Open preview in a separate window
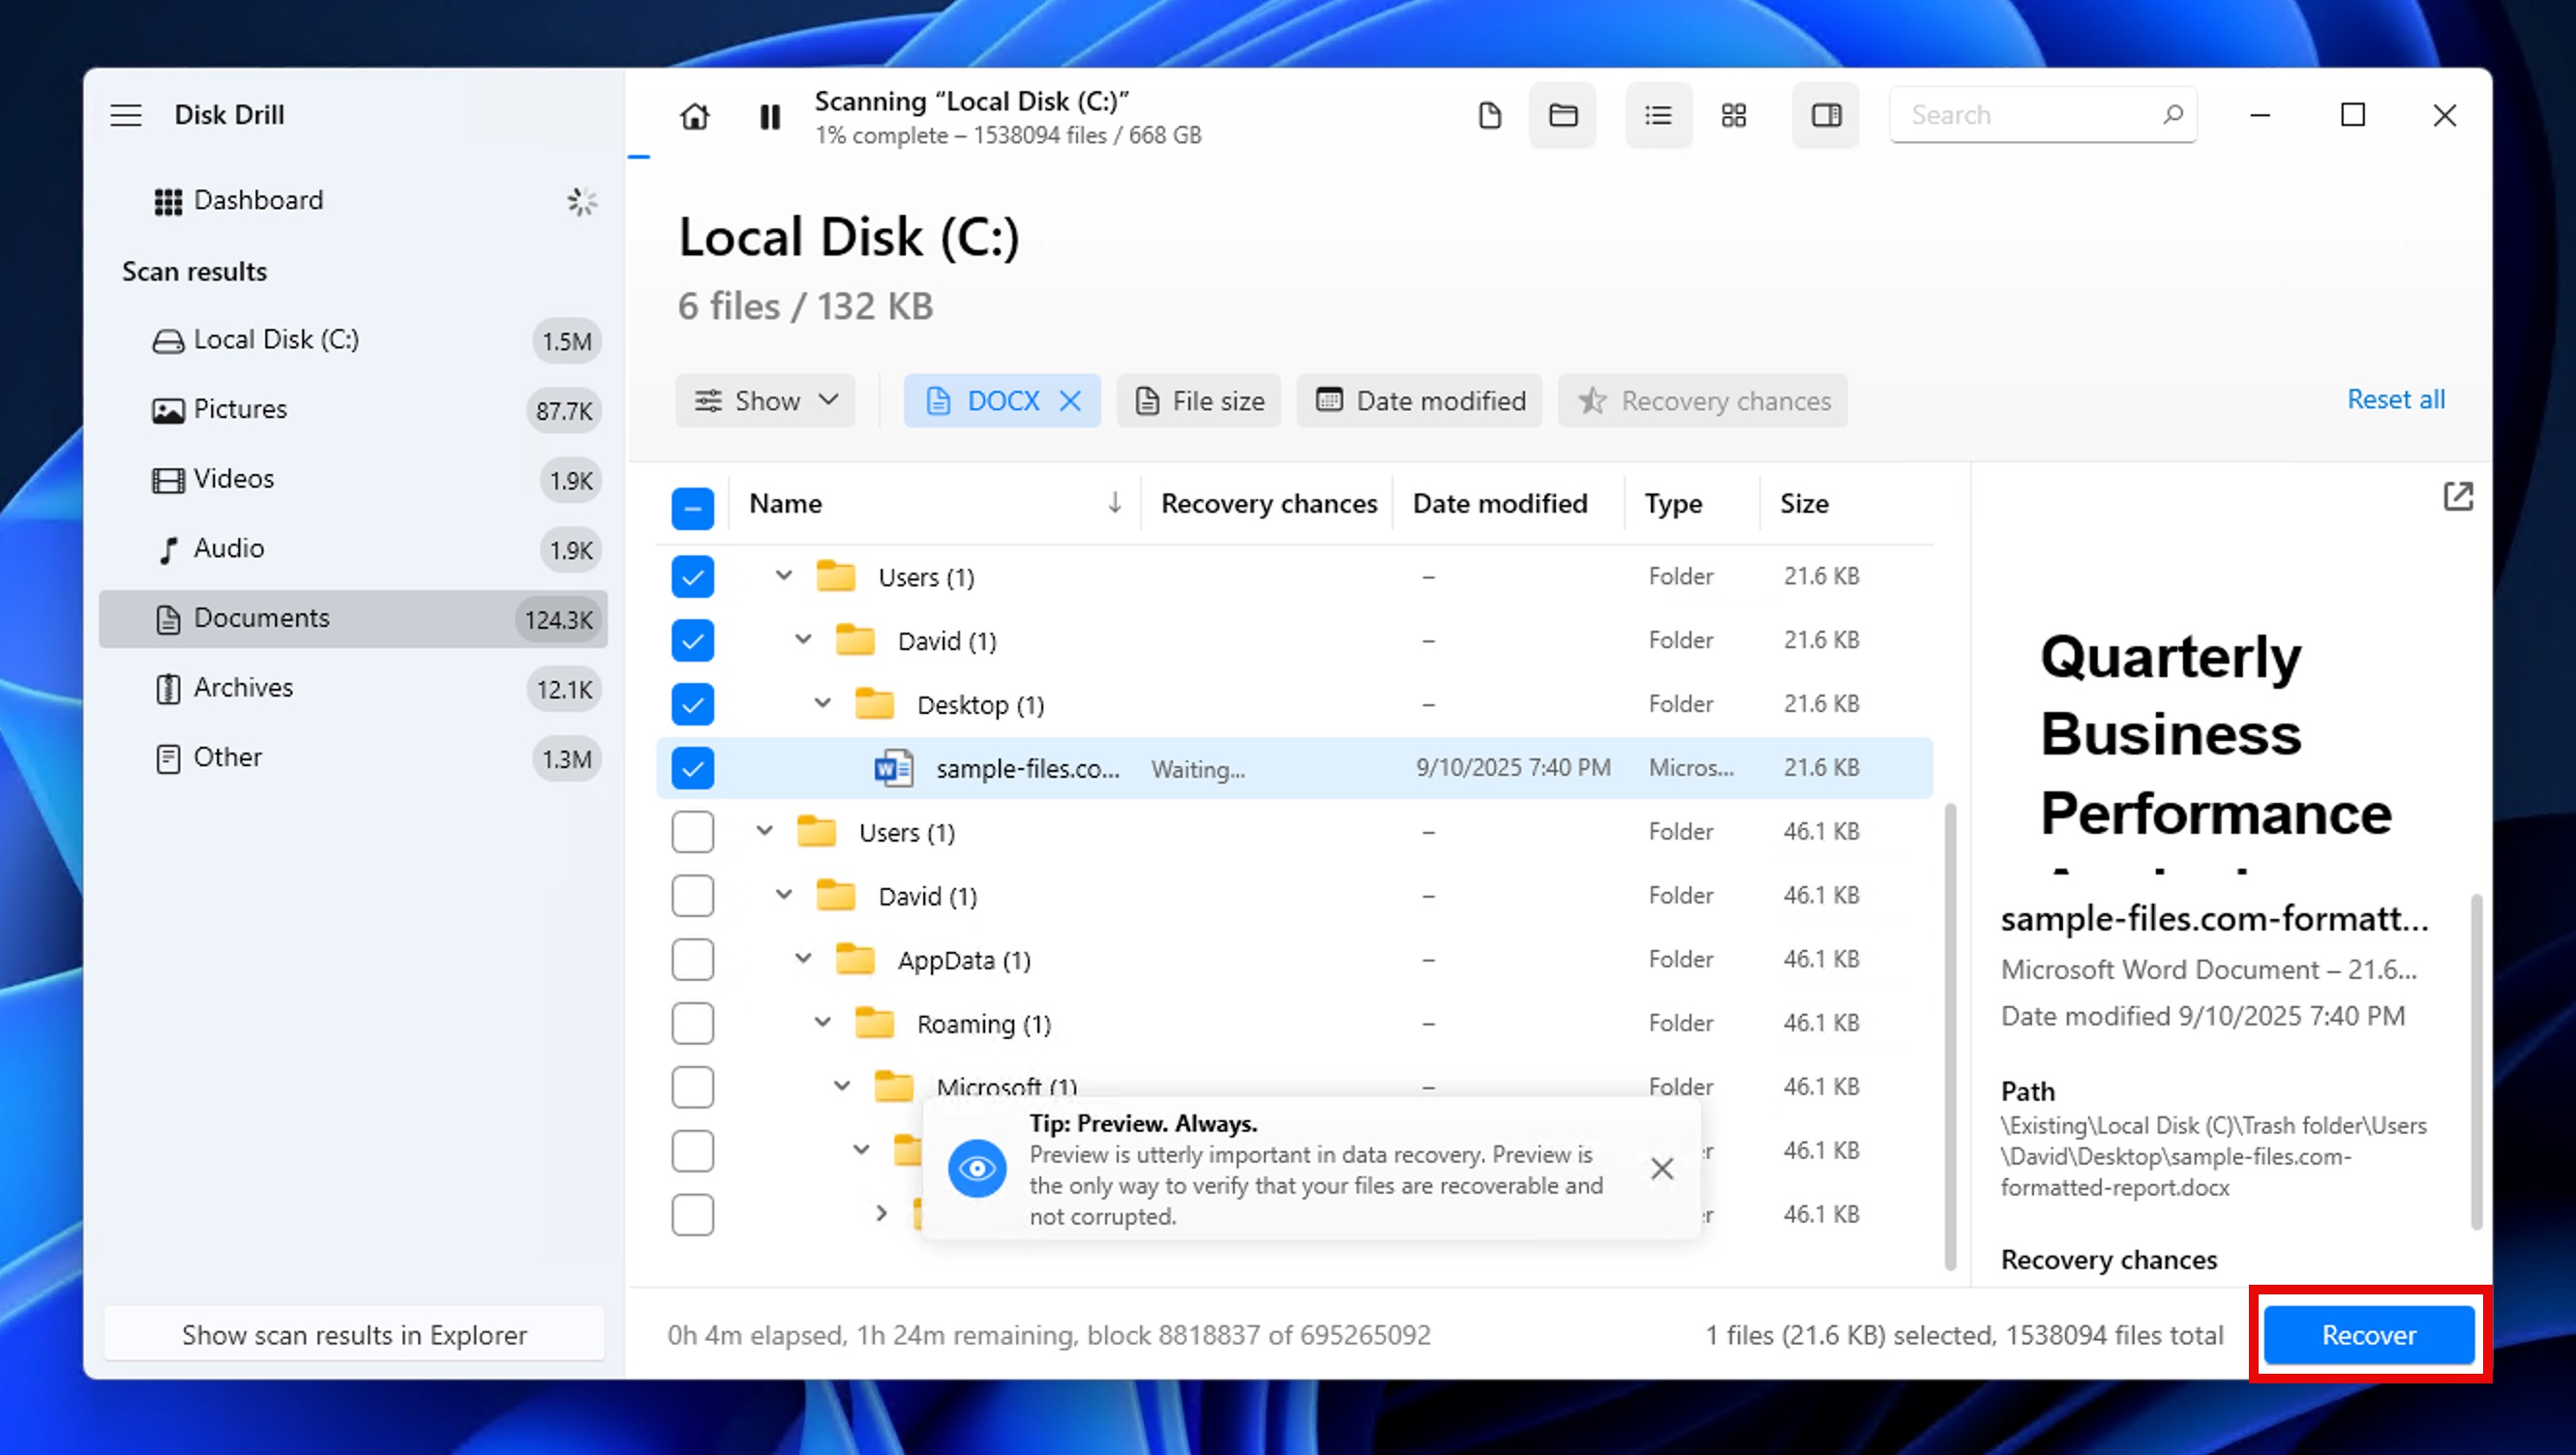This screenshot has height=1455, width=2576. (2459, 496)
